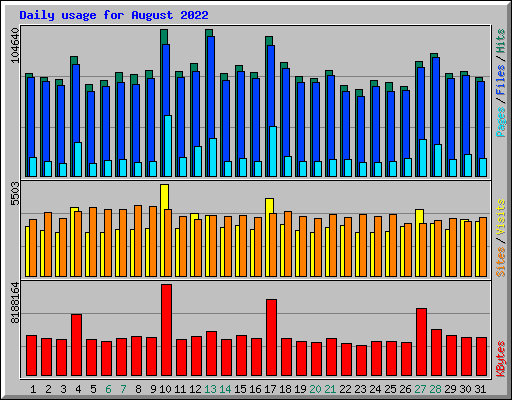Click the 8188164 KBytes axis label

pyautogui.click(x=15, y=303)
